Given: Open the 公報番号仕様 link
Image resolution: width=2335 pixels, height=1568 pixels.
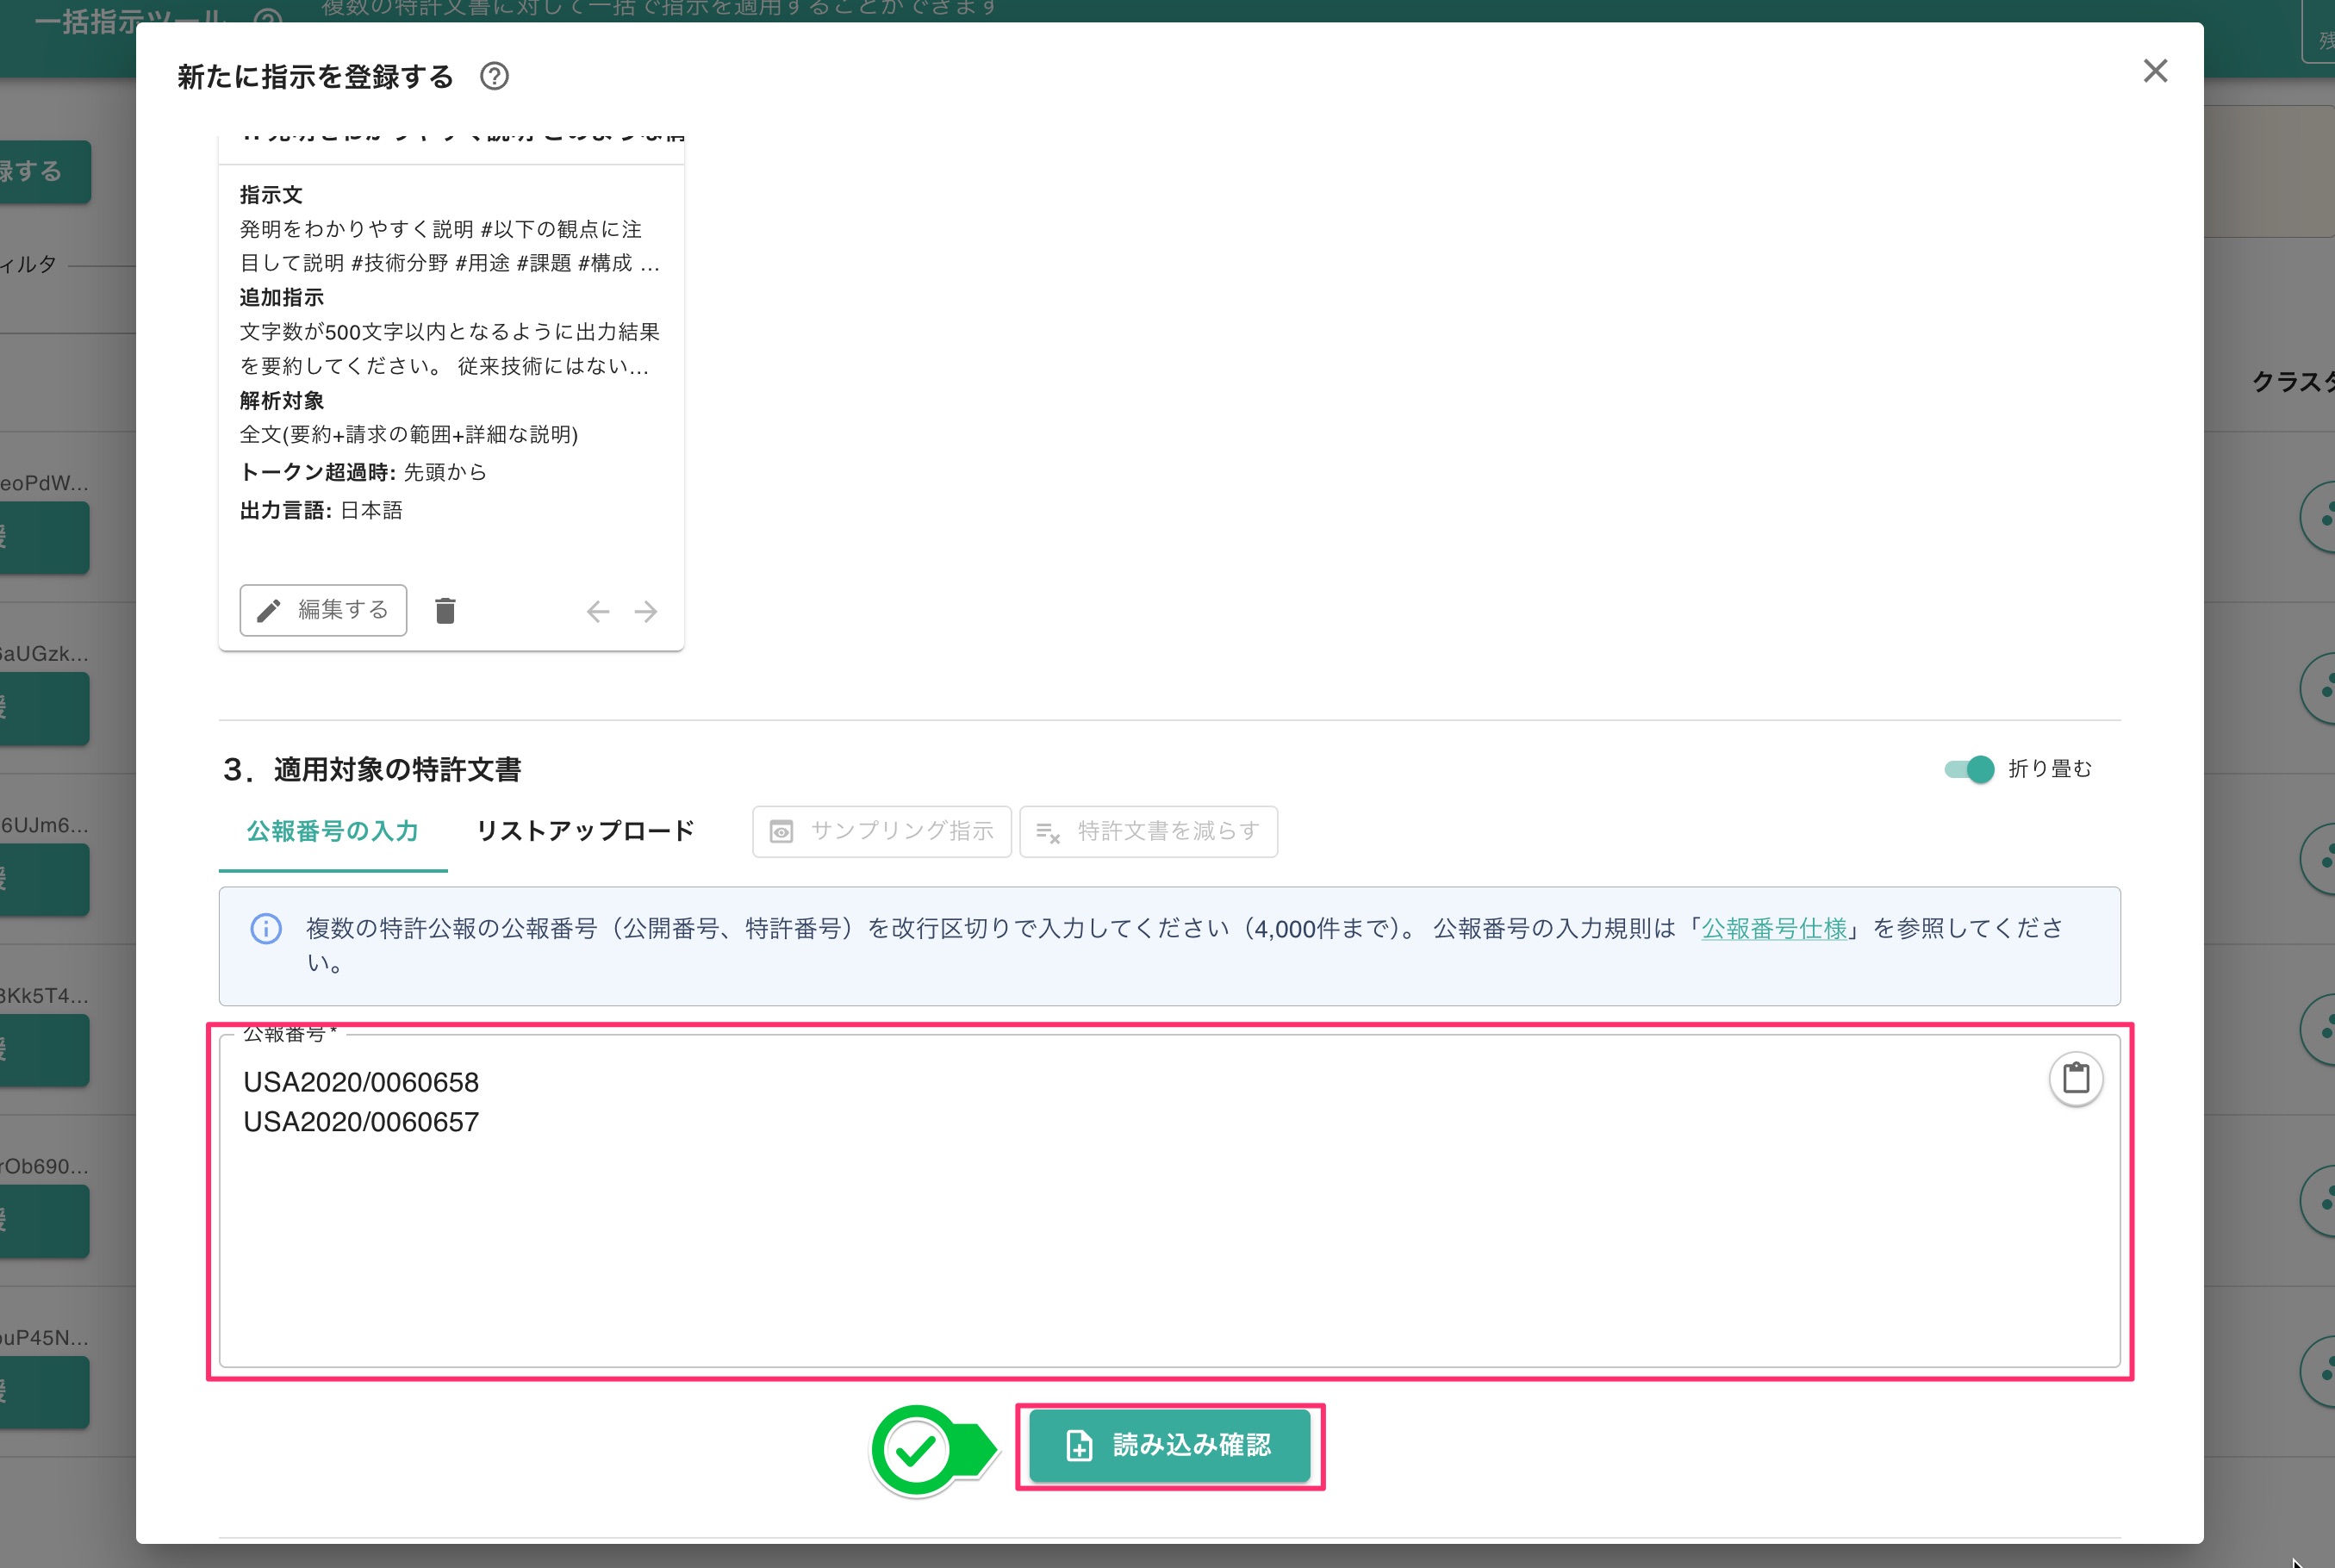Looking at the screenshot, I should coord(1771,929).
